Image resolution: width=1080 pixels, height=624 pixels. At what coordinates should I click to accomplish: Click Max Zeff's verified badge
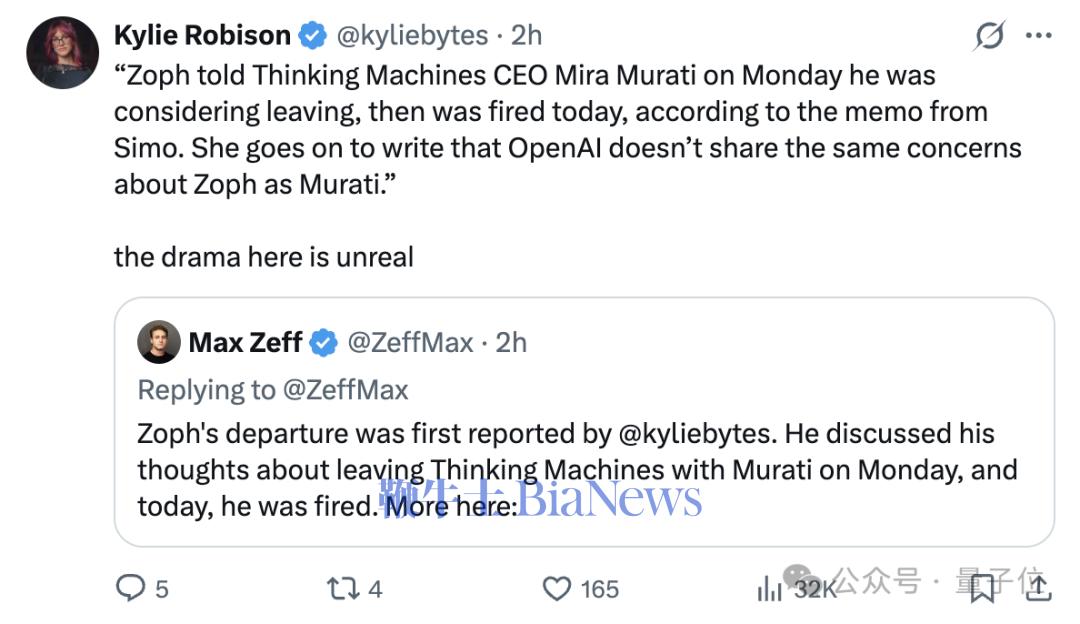[323, 343]
